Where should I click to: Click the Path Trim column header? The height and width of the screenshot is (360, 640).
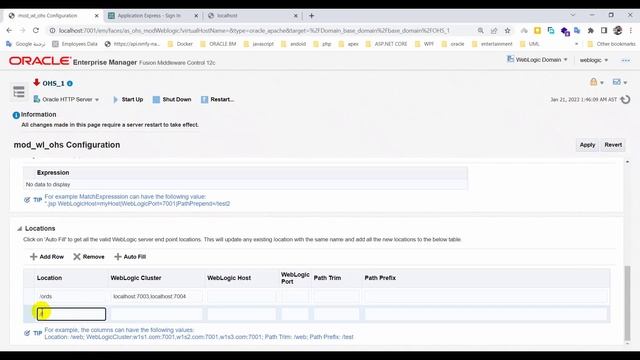click(x=327, y=278)
